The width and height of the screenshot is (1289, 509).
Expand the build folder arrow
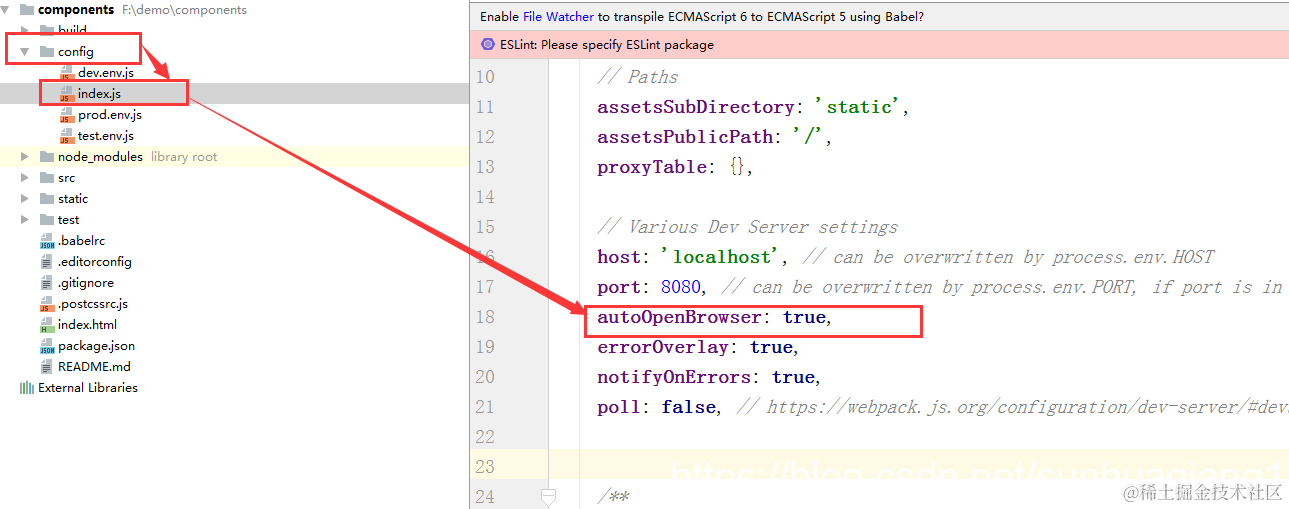[x=25, y=31]
